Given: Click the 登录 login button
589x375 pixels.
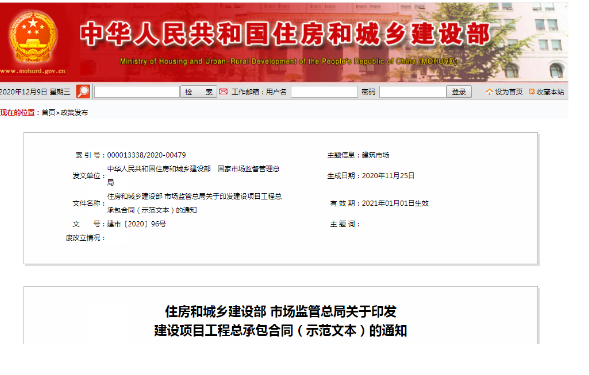Looking at the screenshot, I should click(x=459, y=92).
